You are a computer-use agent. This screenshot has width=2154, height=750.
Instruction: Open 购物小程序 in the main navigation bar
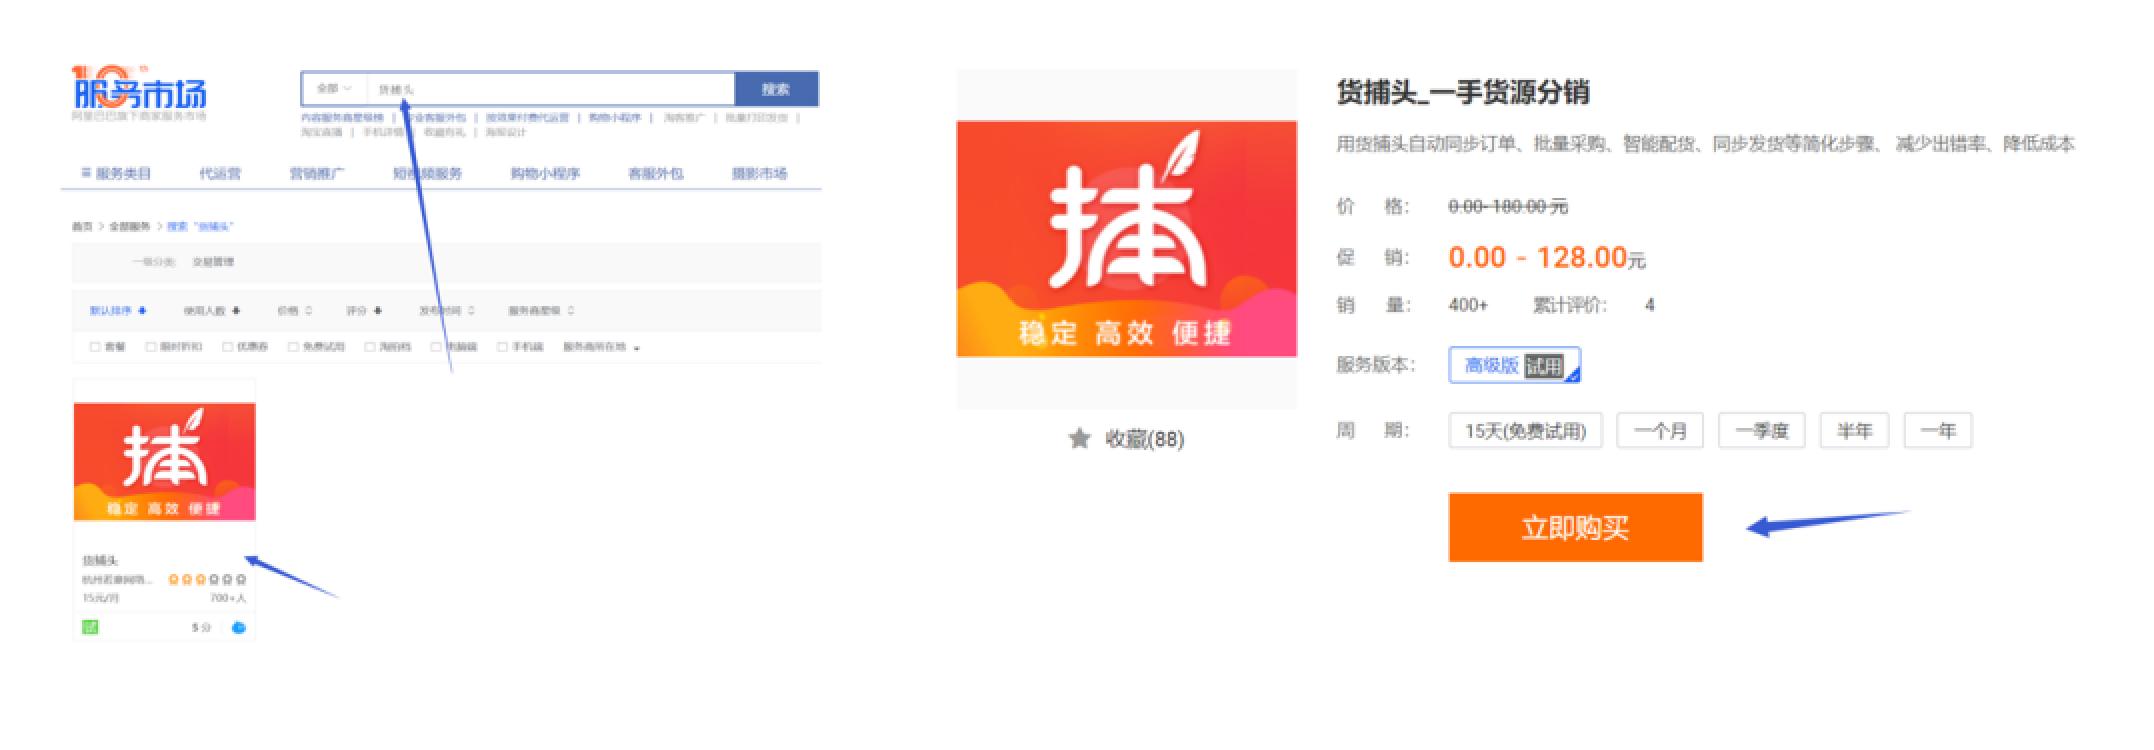pos(545,173)
